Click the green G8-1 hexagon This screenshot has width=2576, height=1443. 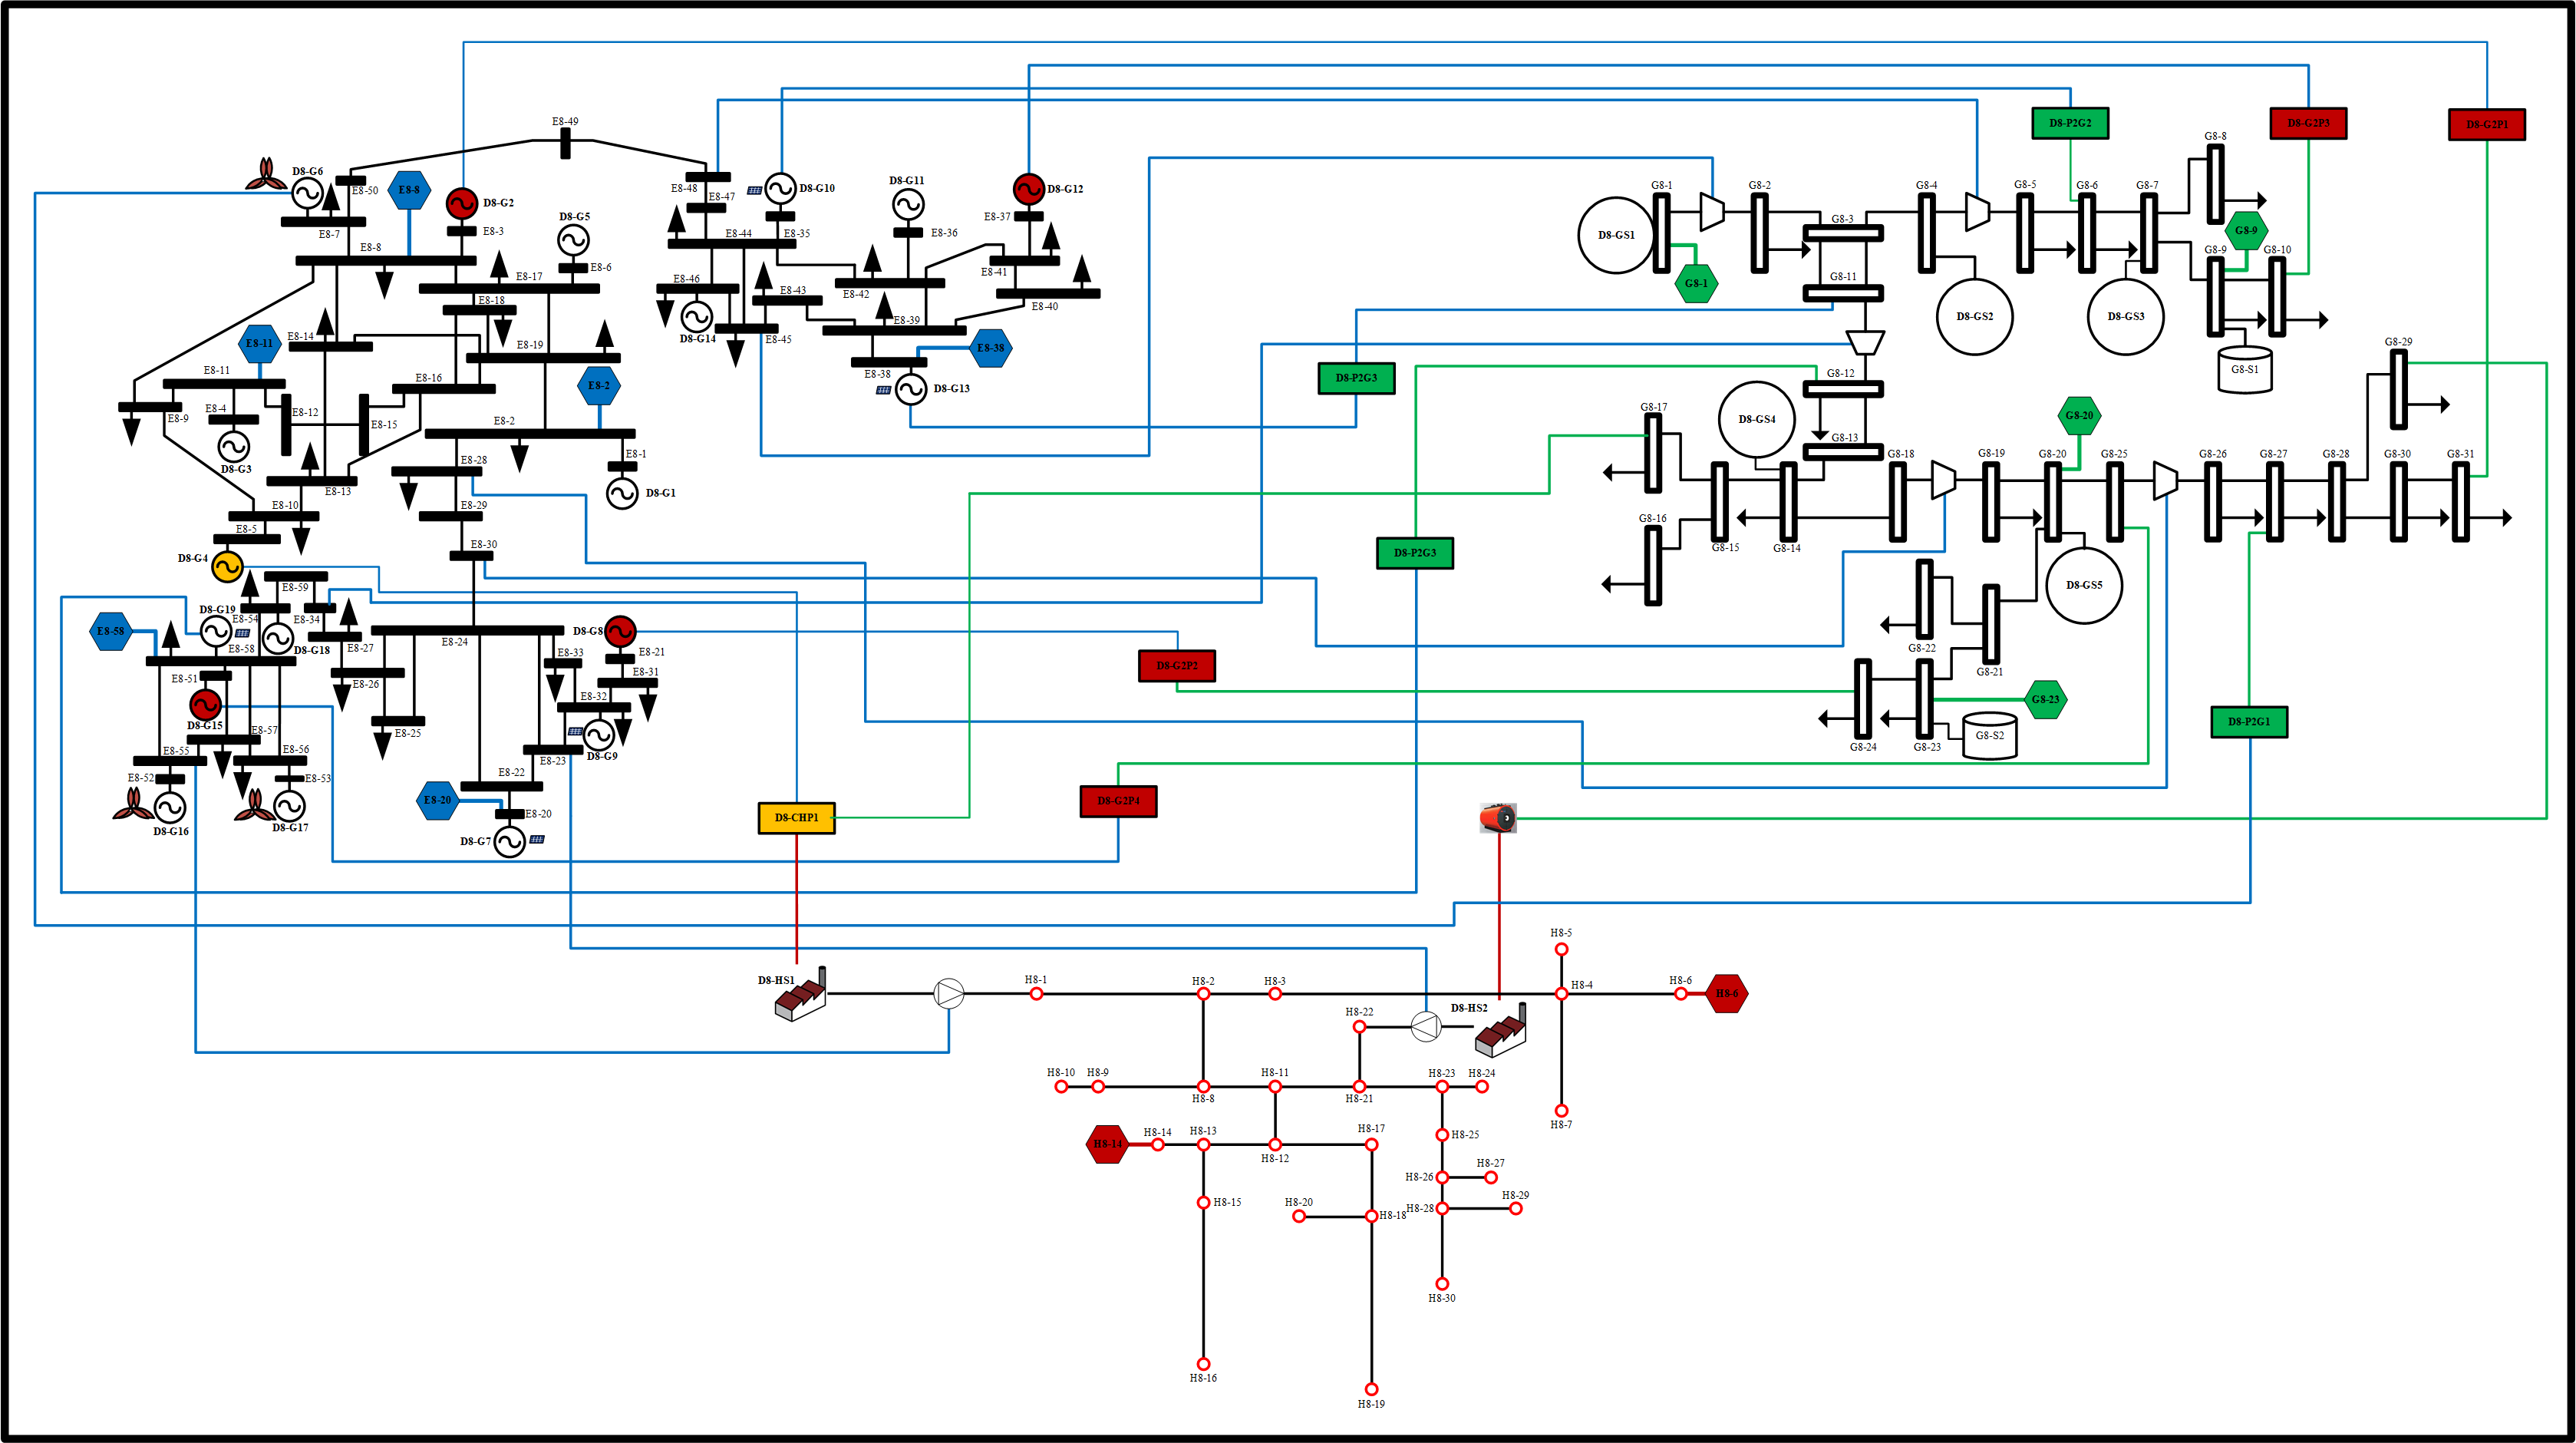pos(1696,283)
